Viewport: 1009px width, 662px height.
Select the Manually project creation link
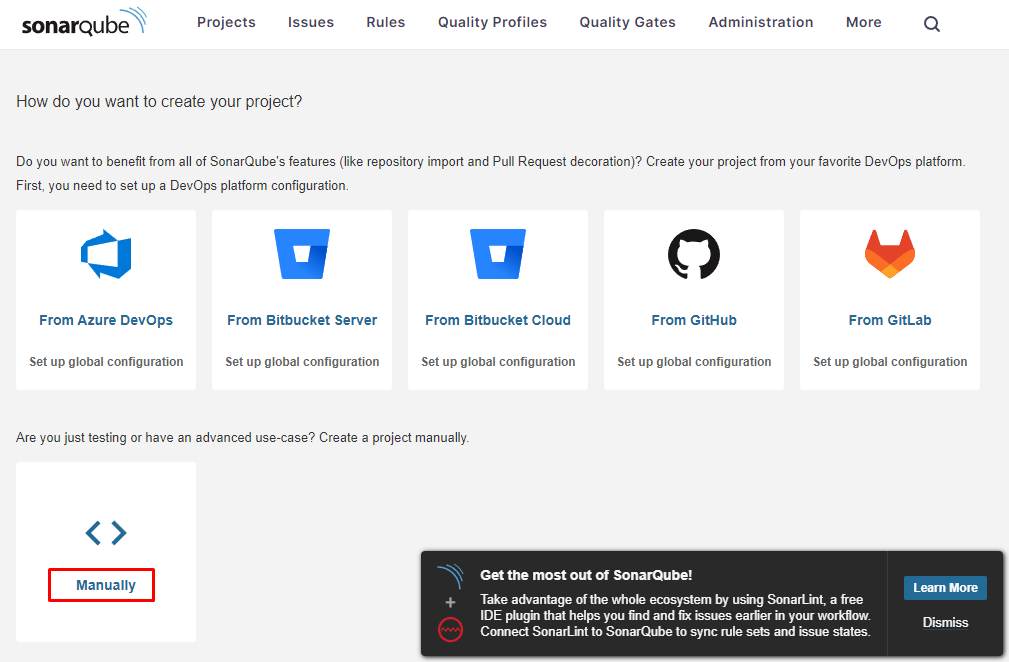click(x=106, y=585)
